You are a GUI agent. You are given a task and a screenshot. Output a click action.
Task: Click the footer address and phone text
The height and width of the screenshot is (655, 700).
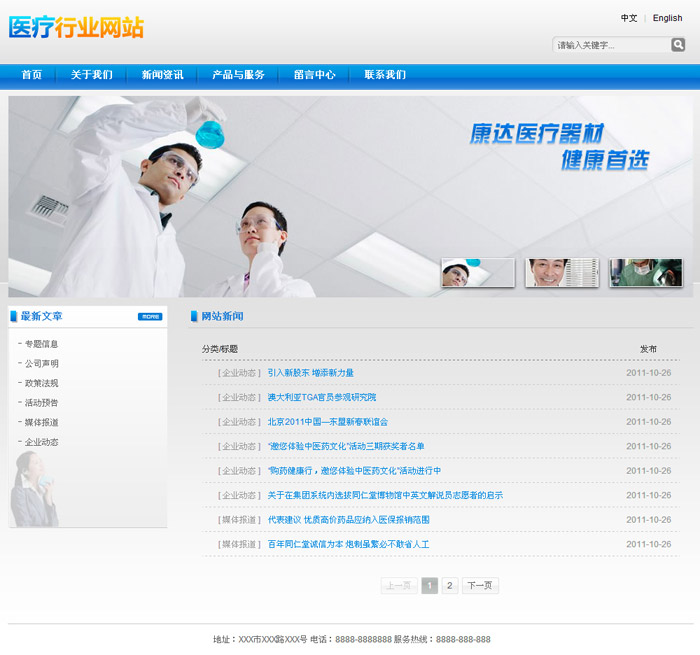[352, 640]
